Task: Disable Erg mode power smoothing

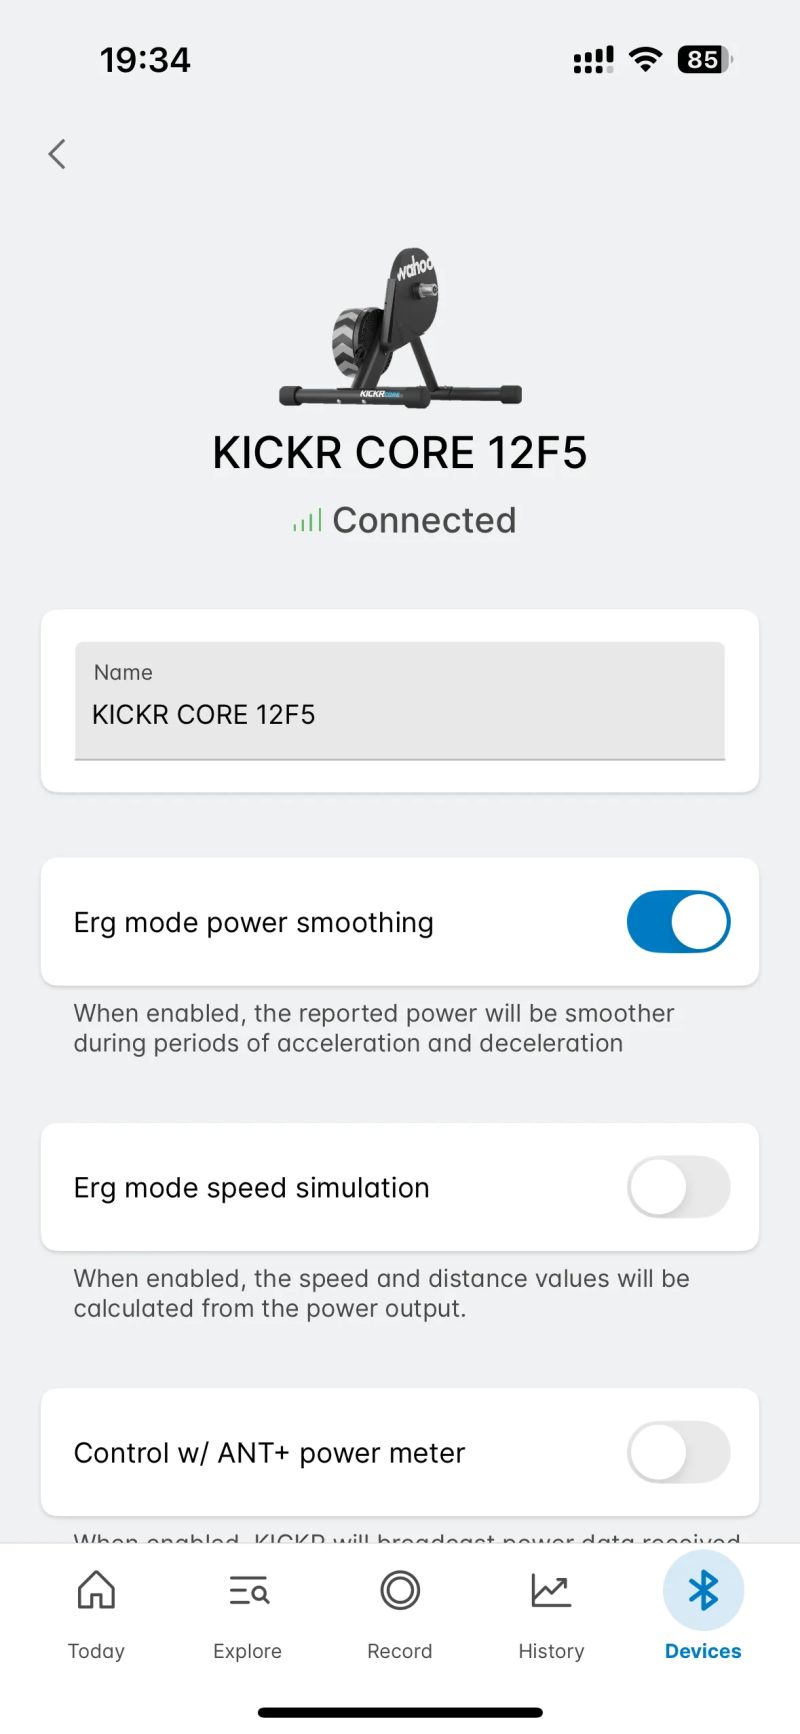Action: 678,922
